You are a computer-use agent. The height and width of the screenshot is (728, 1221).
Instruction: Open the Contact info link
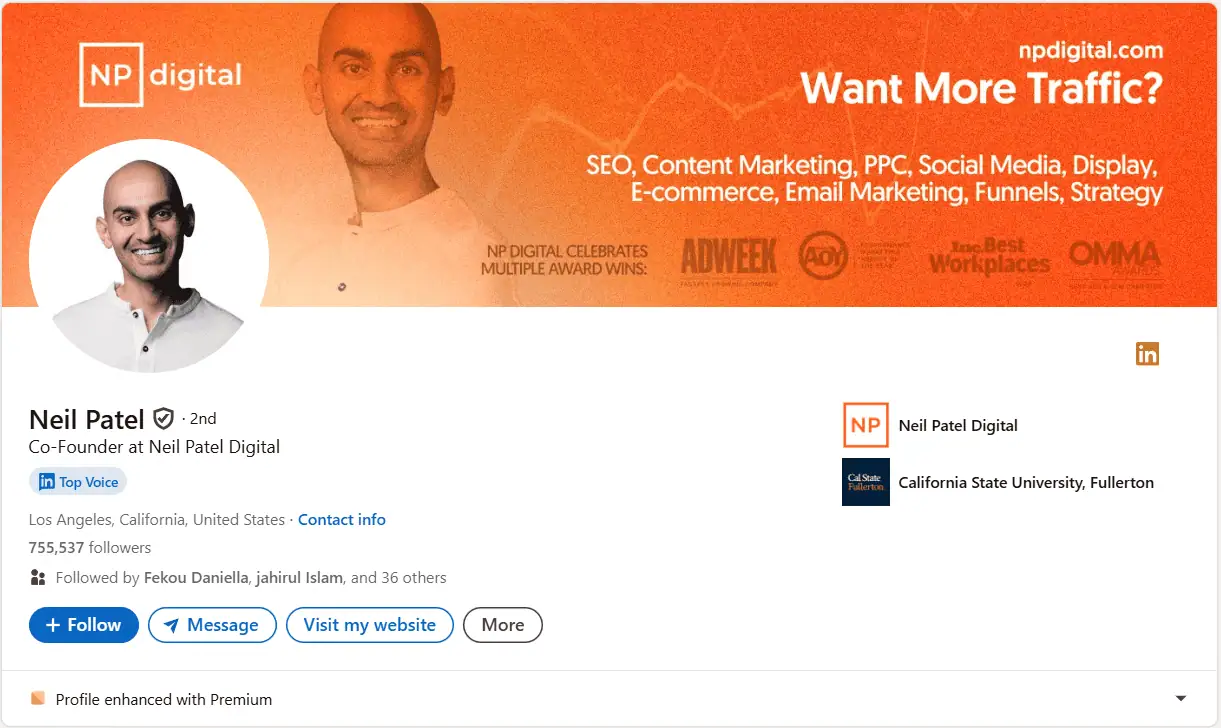point(342,520)
